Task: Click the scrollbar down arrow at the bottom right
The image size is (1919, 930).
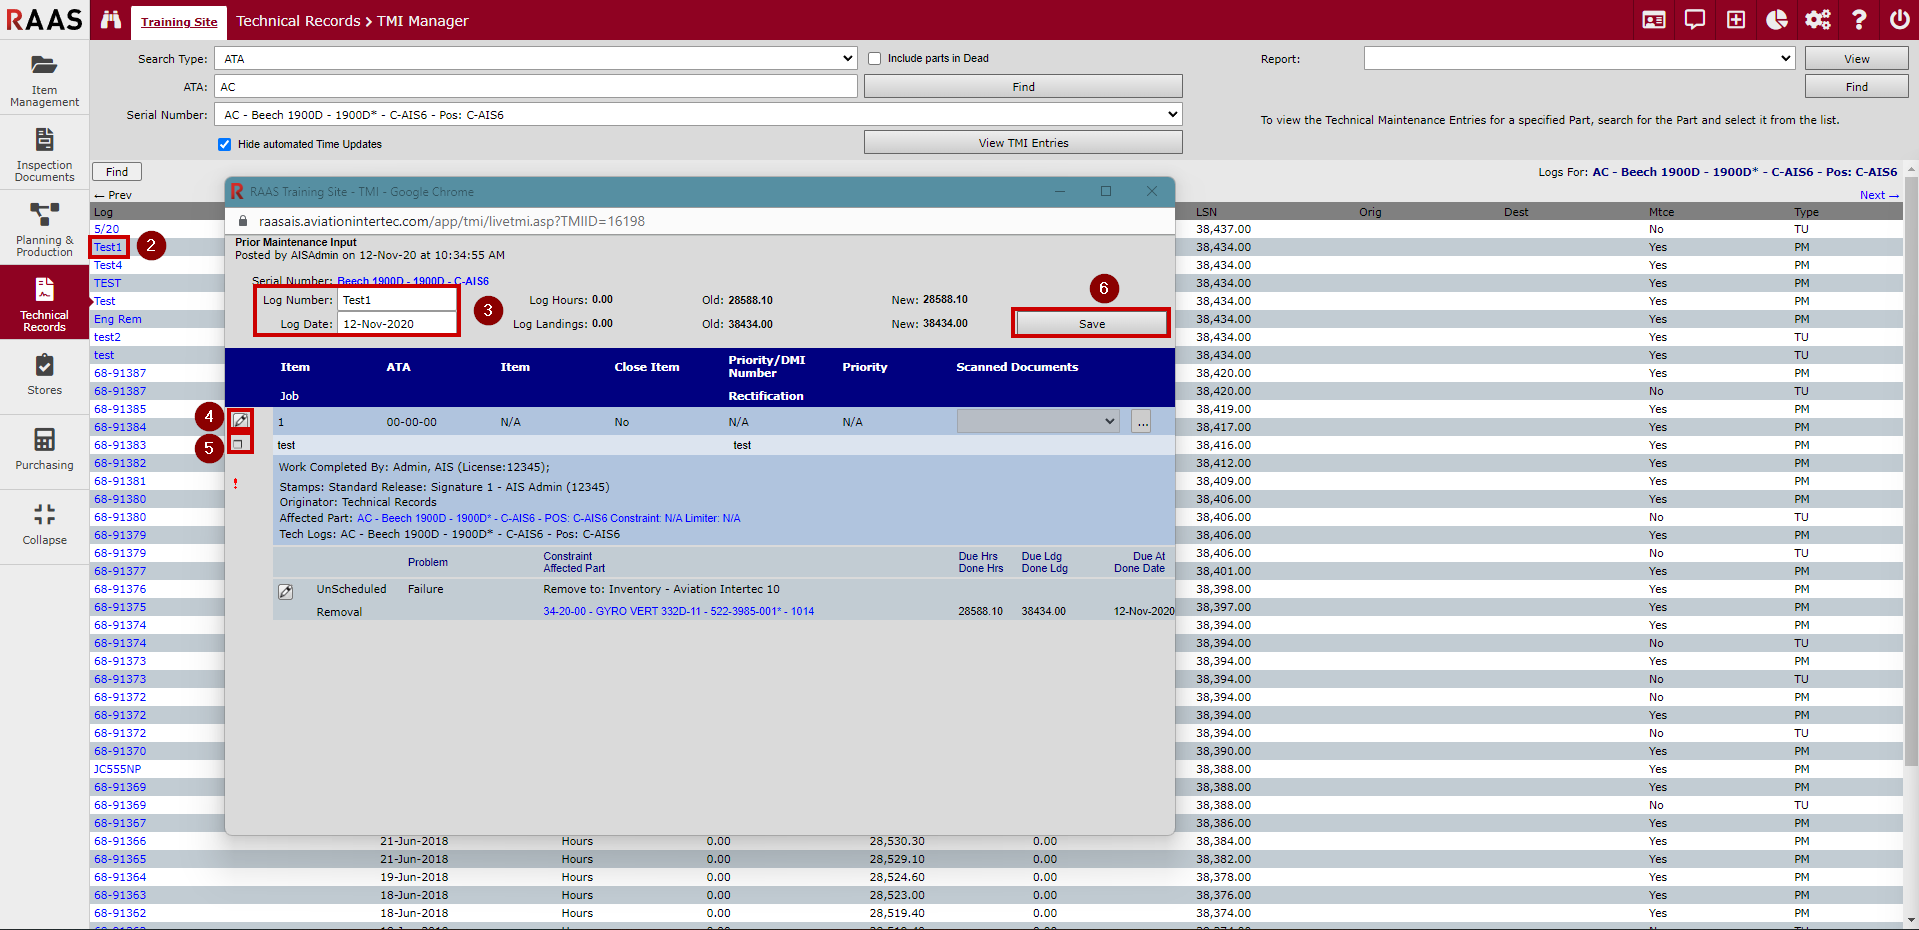Action: click(x=1911, y=920)
